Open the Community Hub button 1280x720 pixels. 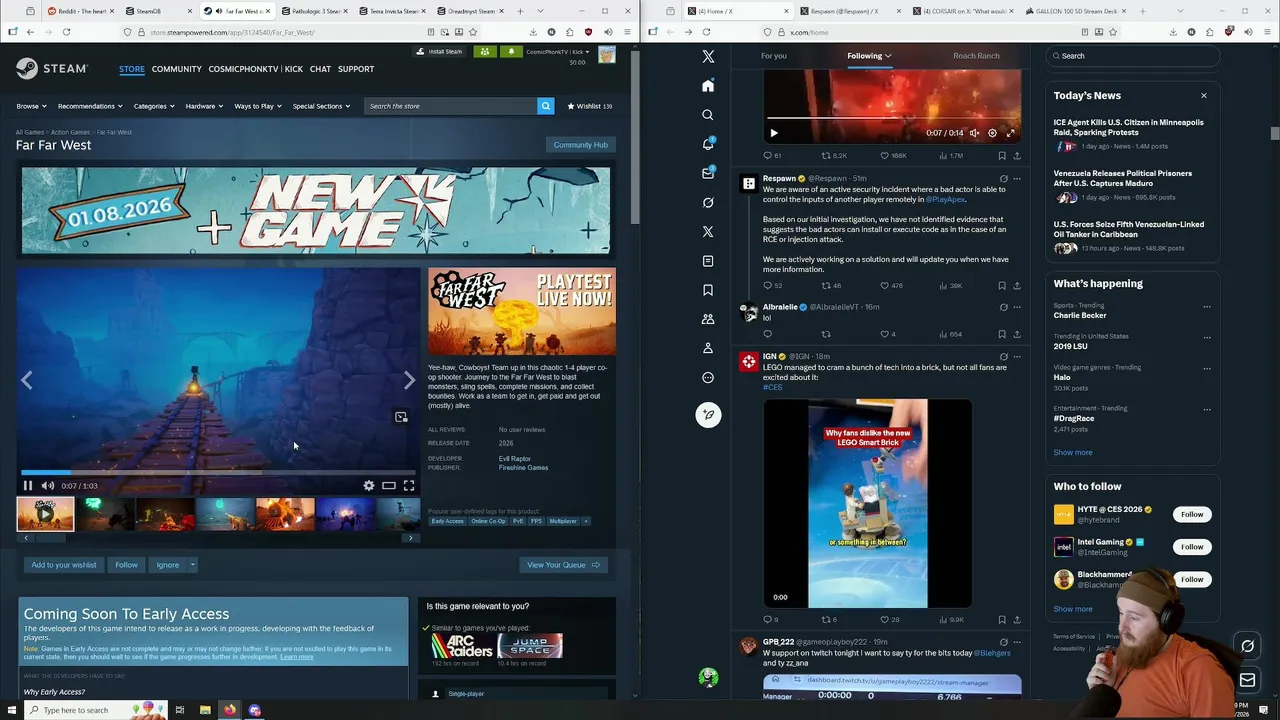tap(580, 145)
